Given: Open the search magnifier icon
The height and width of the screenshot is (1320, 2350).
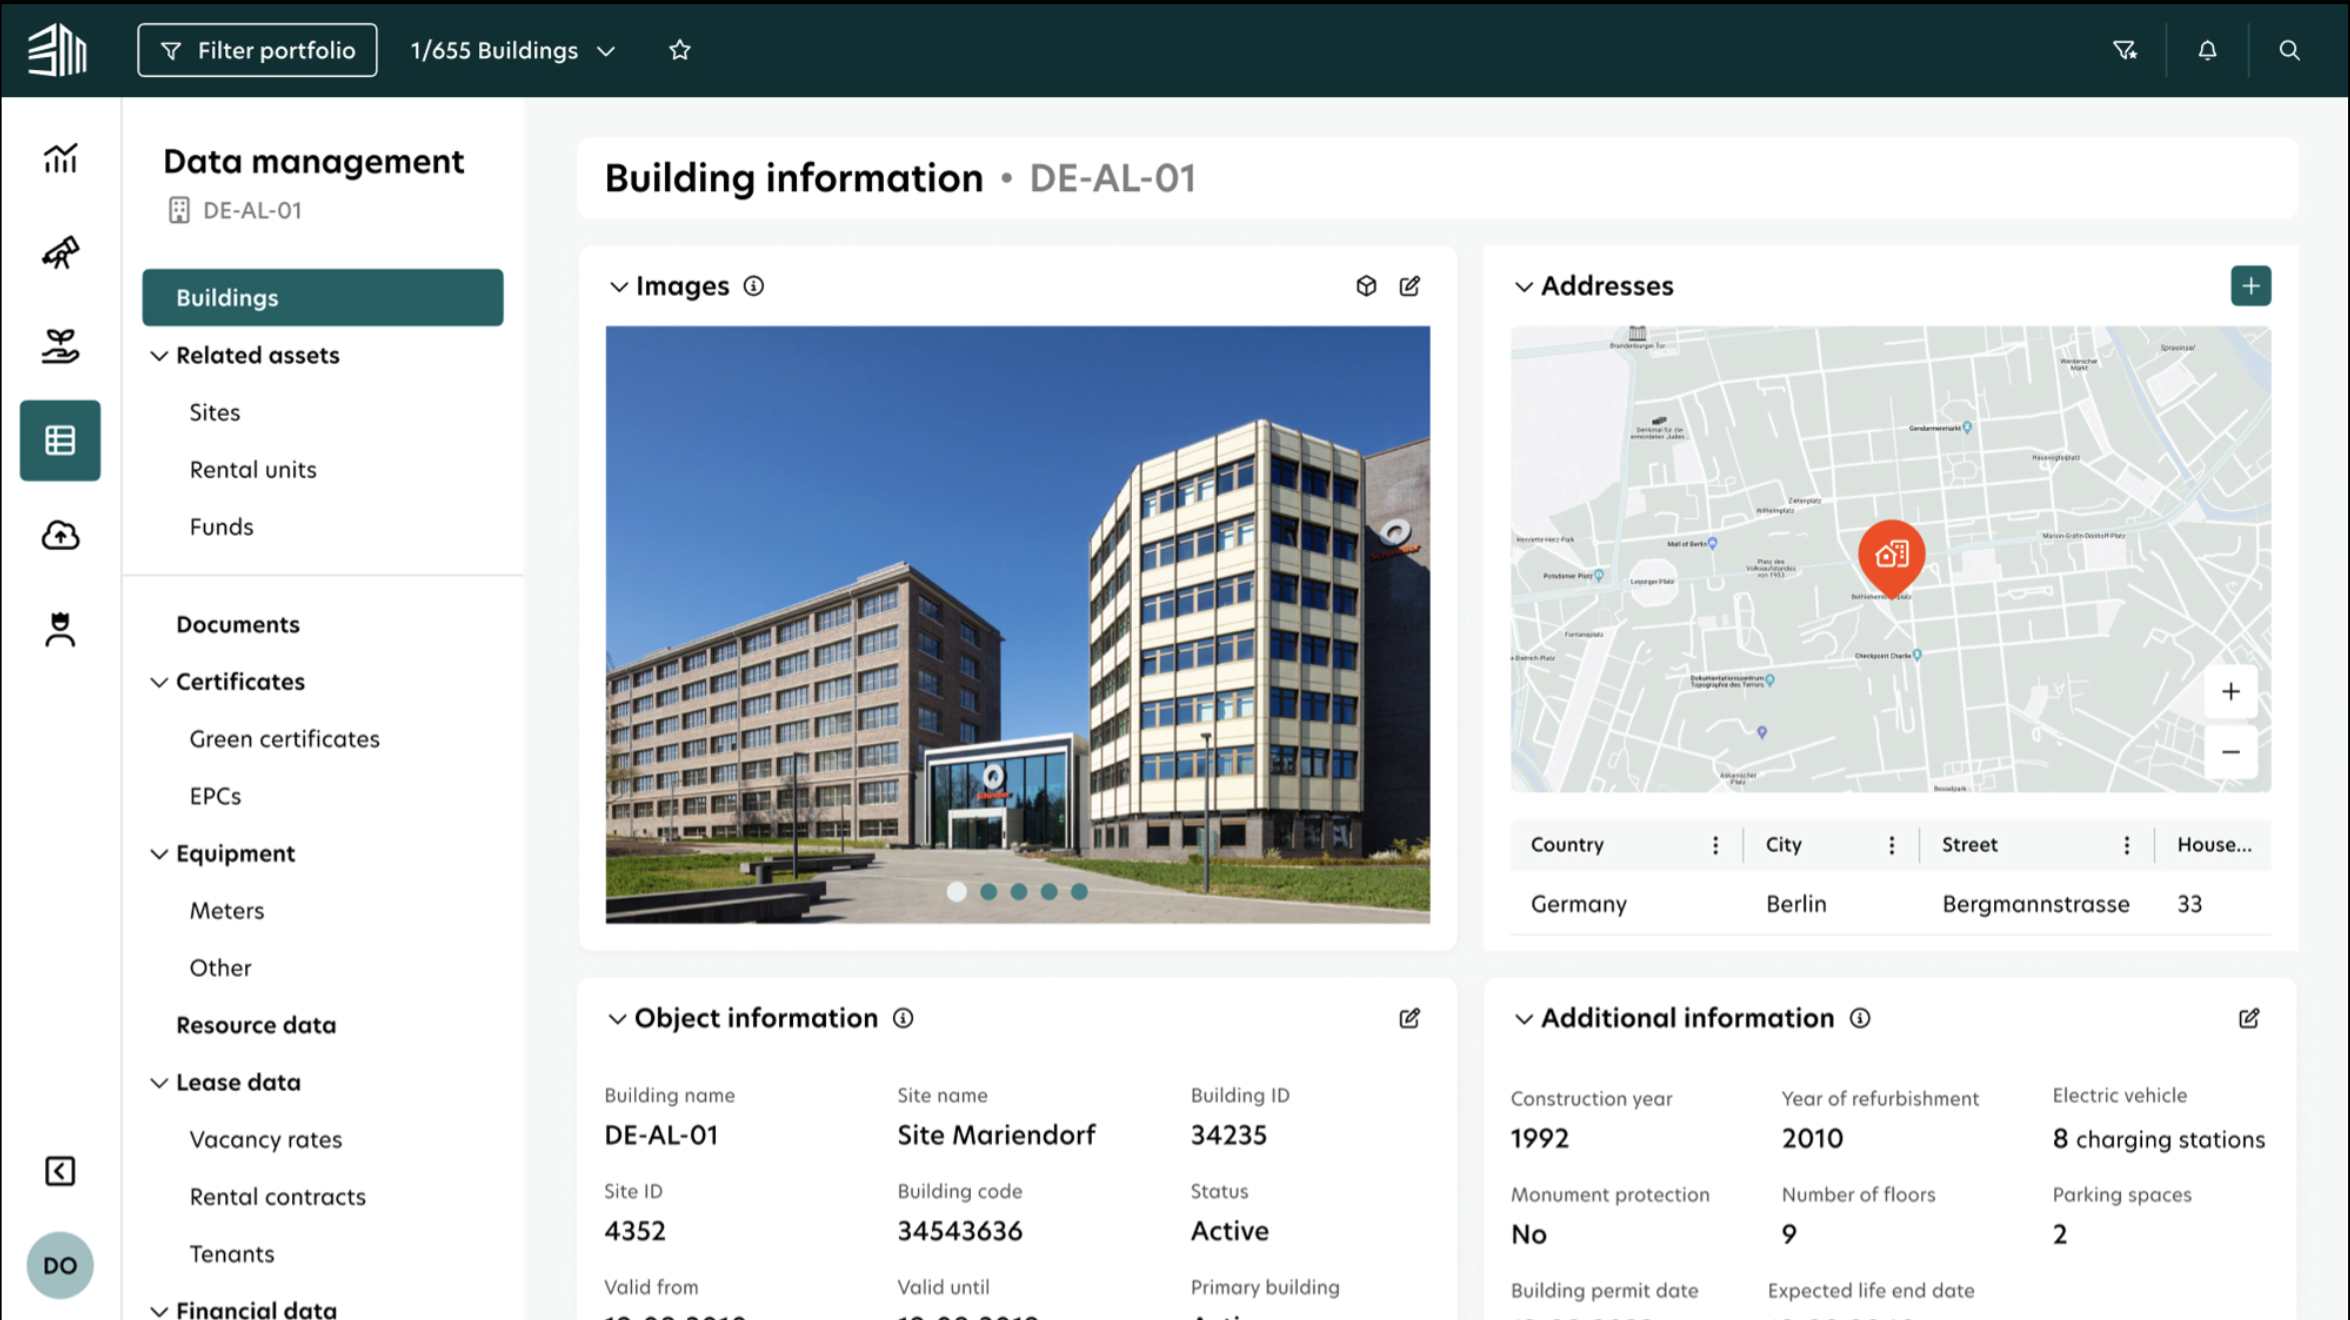Looking at the screenshot, I should tap(2289, 50).
